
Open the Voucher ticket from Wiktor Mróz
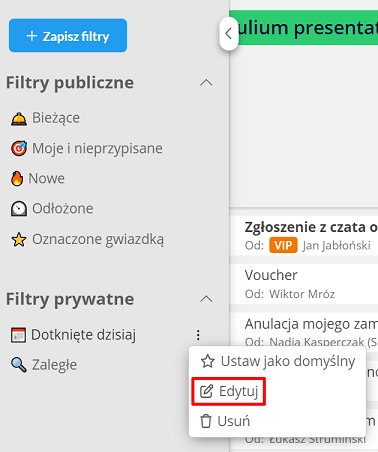(304, 284)
